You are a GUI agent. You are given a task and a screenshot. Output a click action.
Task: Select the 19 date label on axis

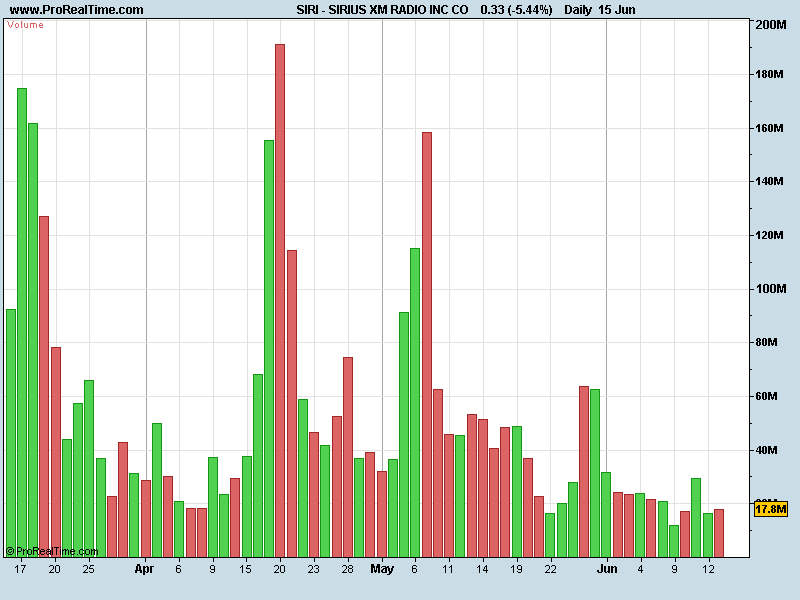click(x=516, y=569)
